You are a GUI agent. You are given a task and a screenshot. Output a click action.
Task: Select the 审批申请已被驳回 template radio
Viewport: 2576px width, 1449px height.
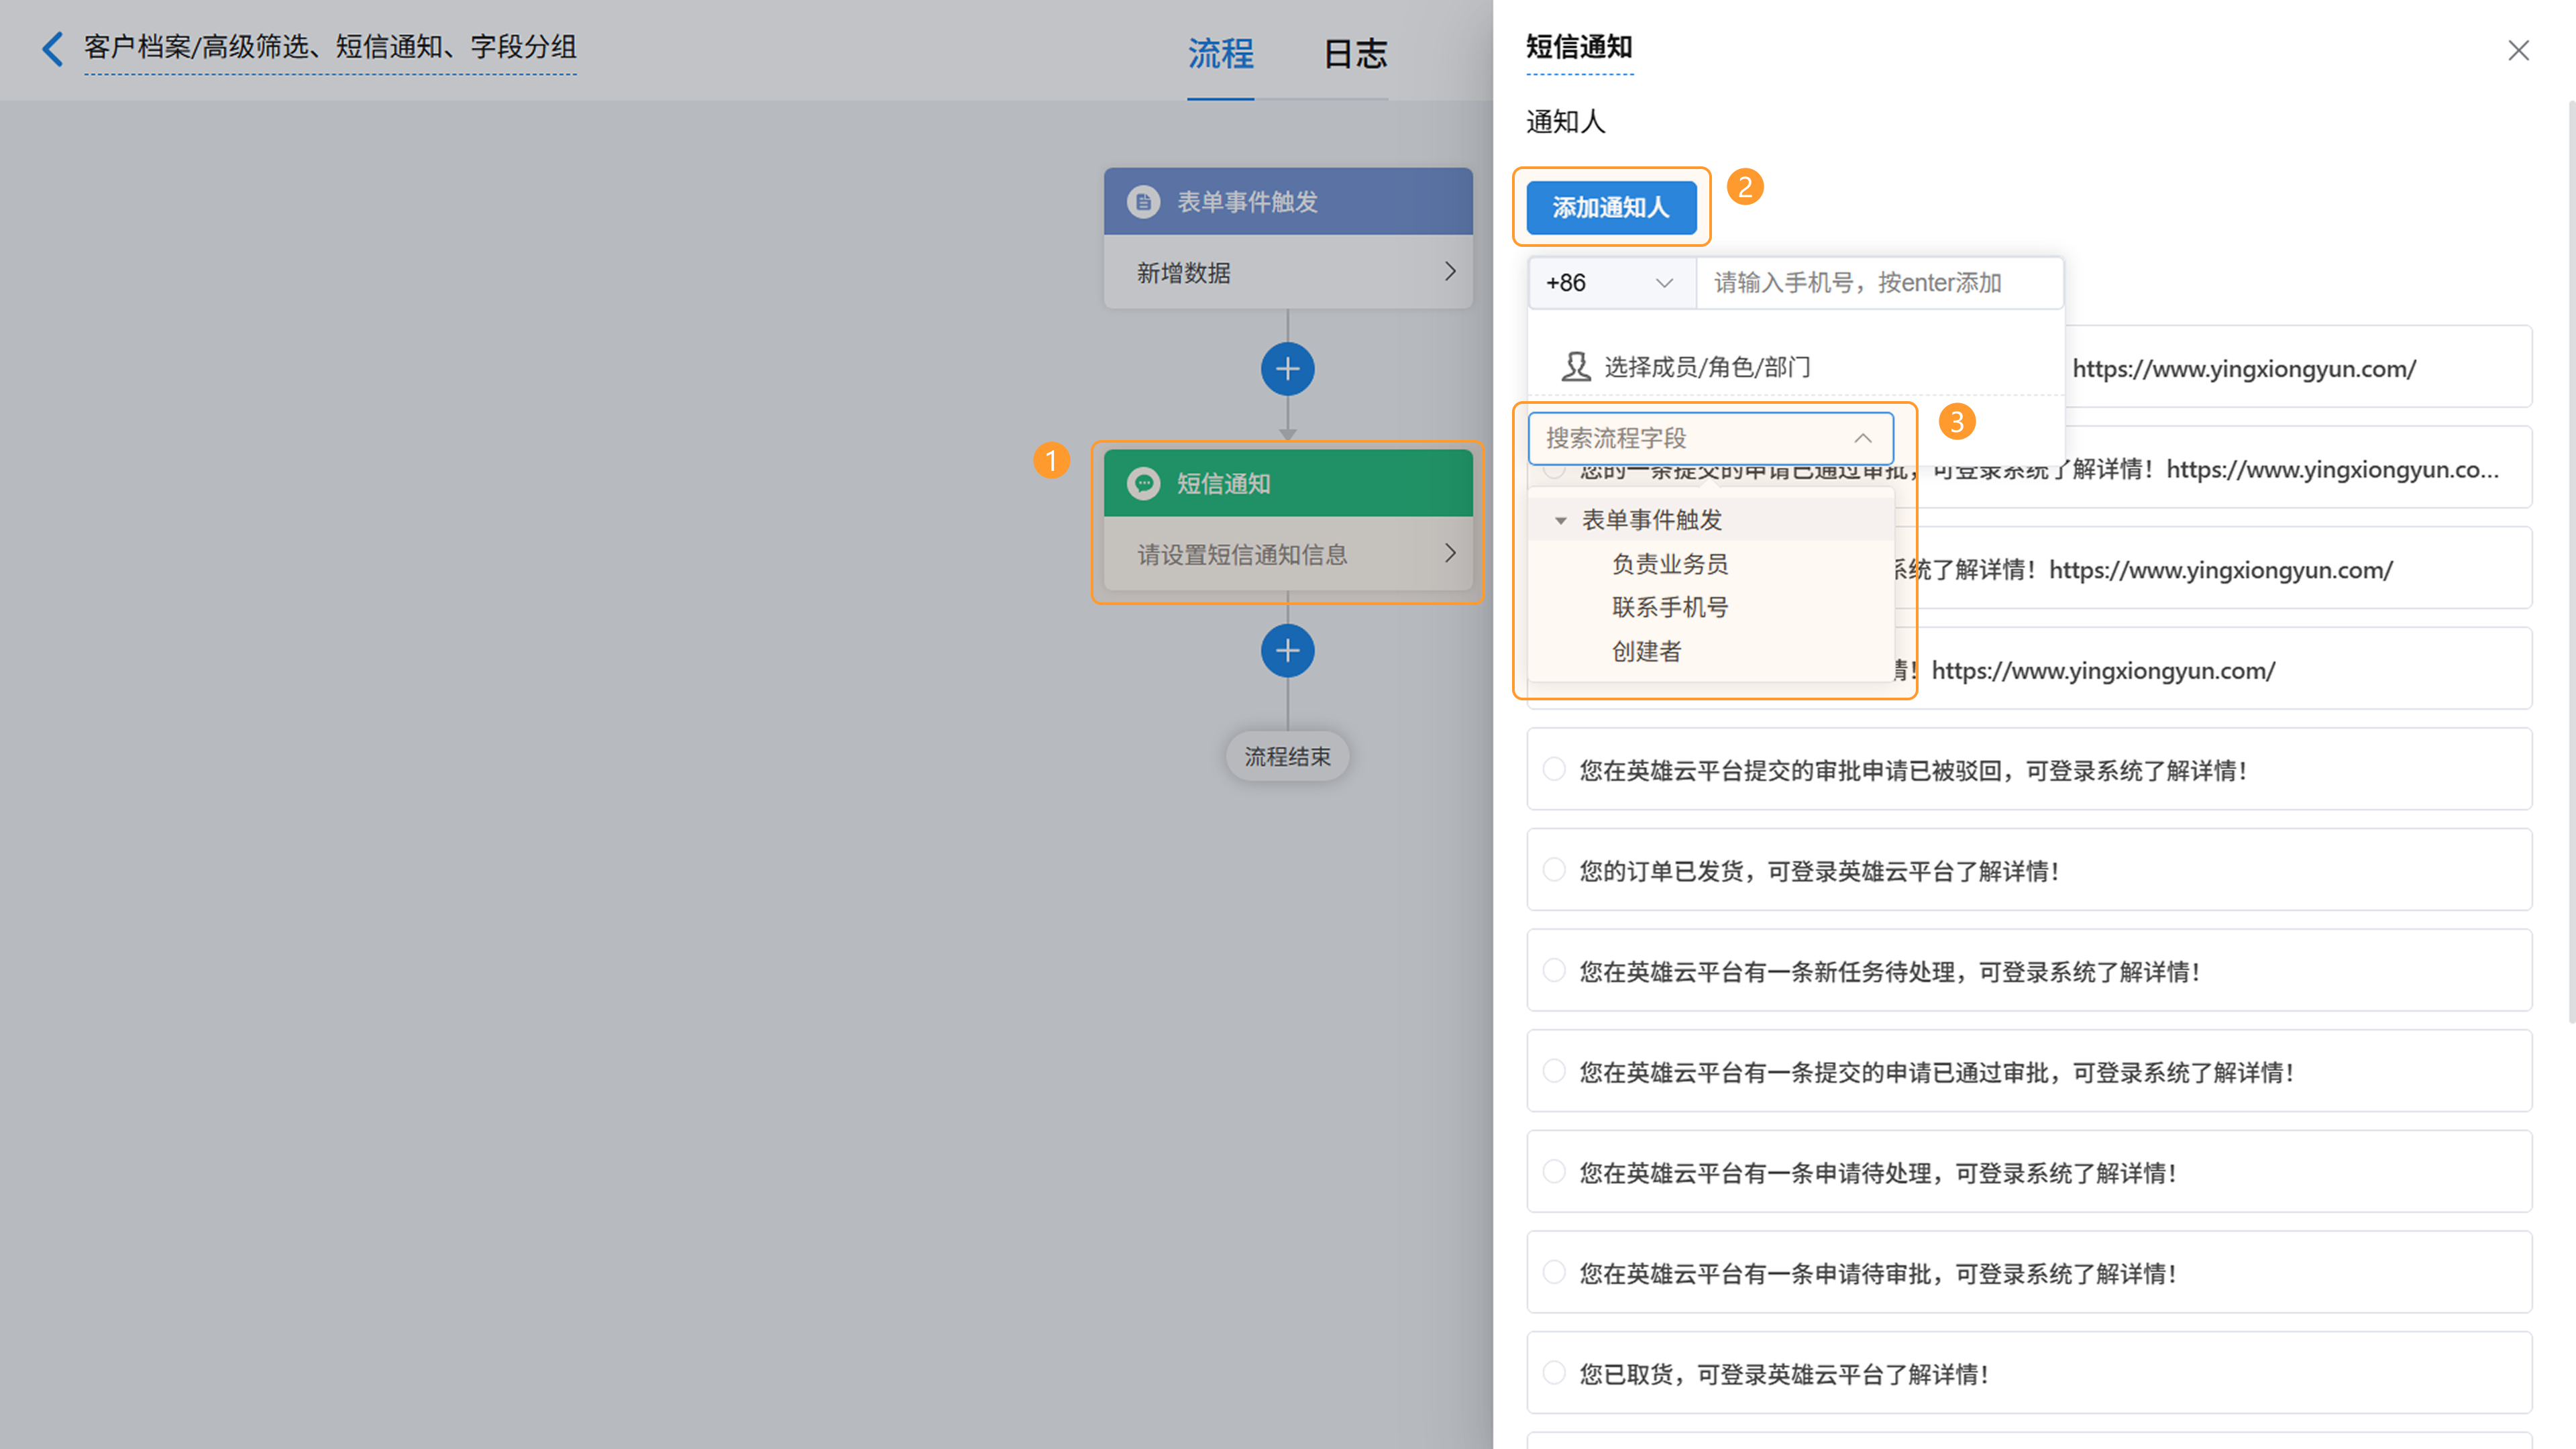click(x=1554, y=769)
